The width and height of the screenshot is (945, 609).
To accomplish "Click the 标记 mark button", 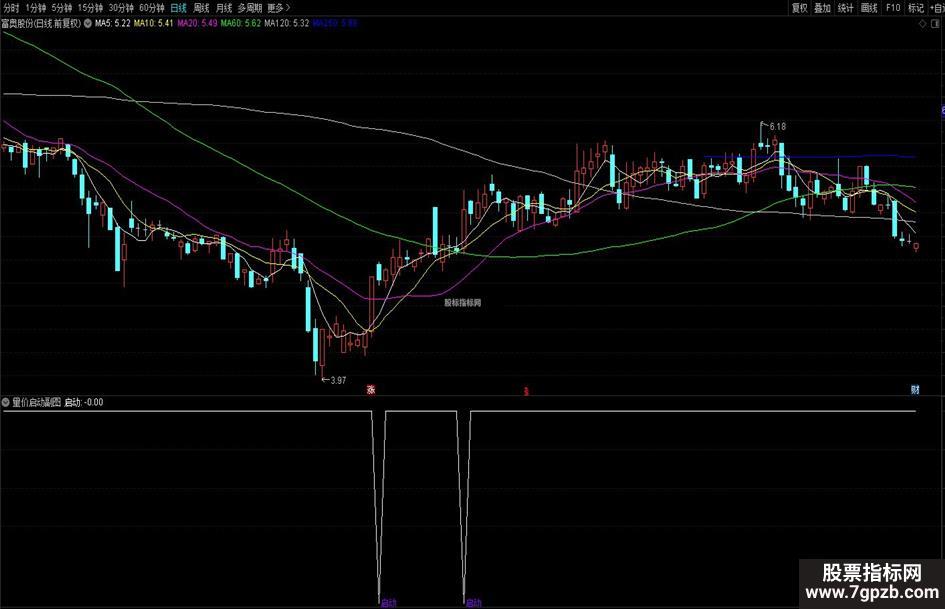I will click(x=916, y=8).
